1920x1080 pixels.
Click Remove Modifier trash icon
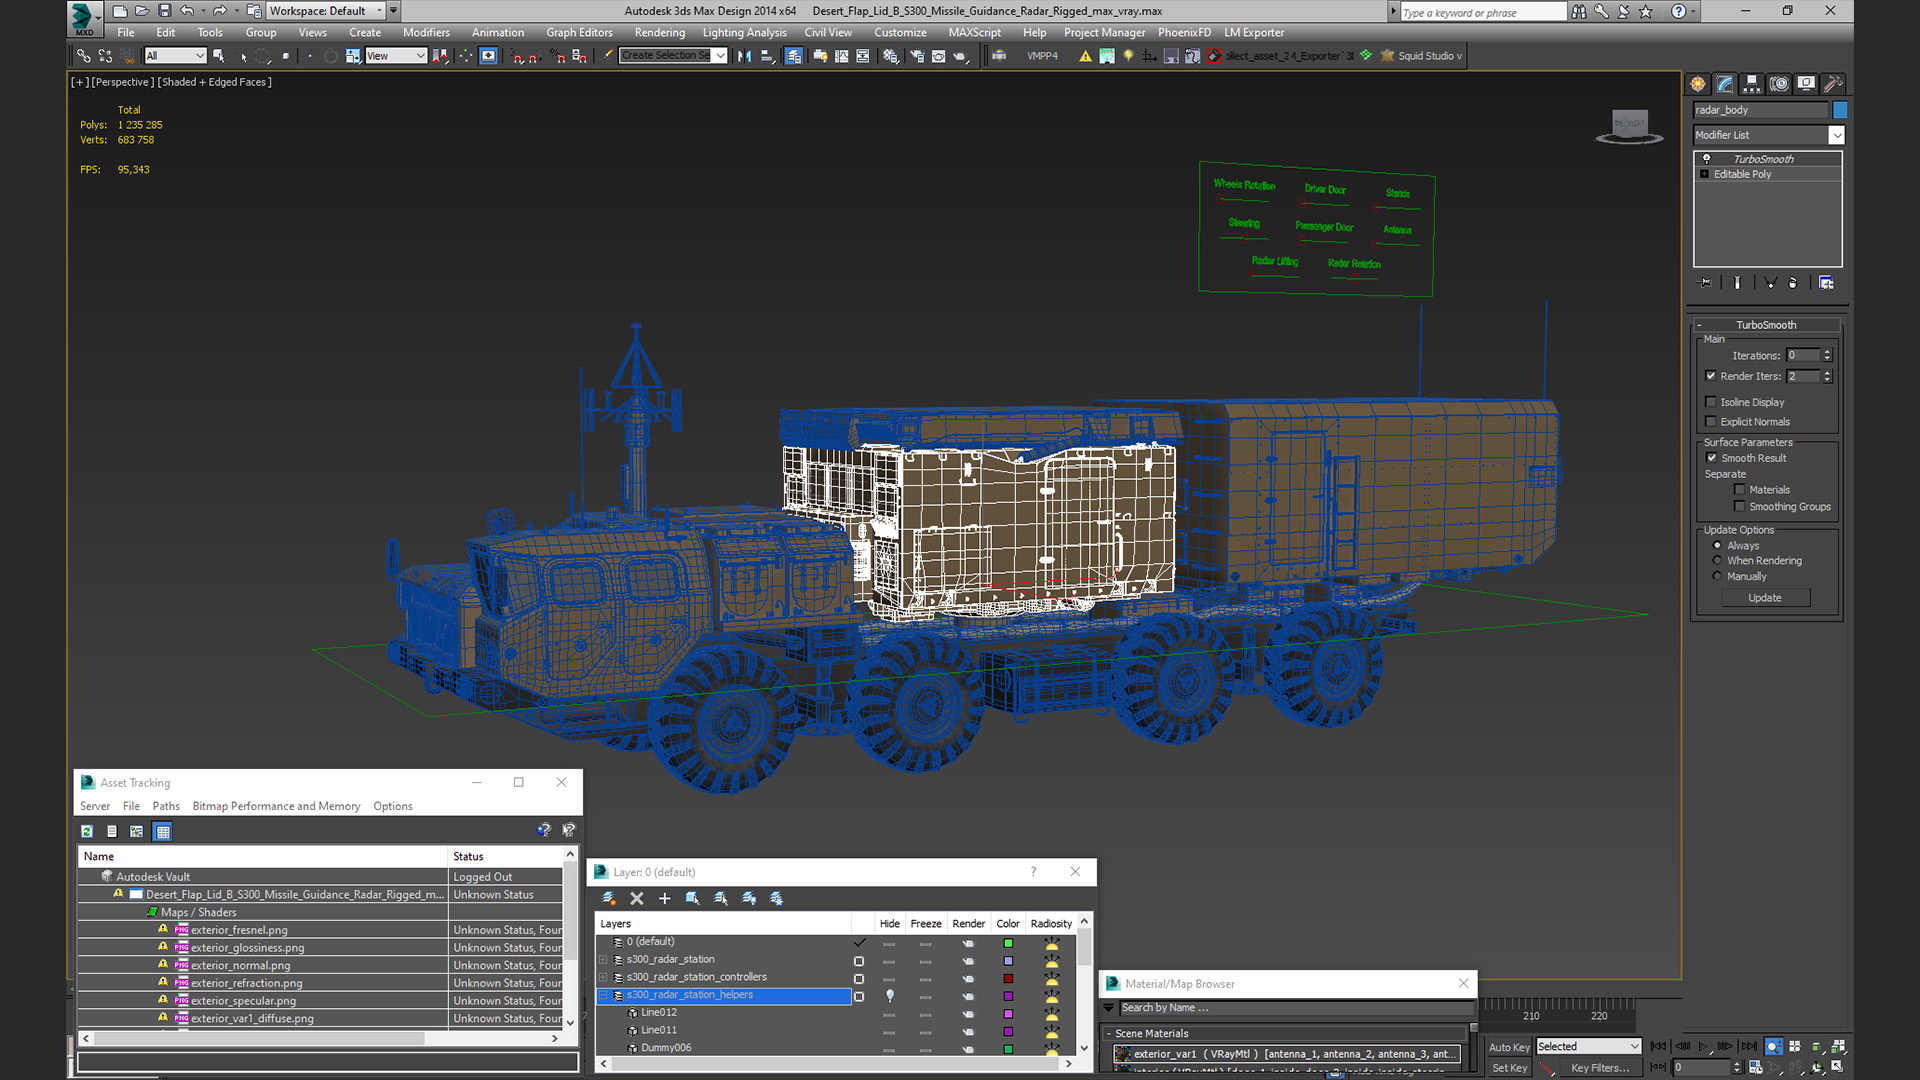pos(1793,283)
